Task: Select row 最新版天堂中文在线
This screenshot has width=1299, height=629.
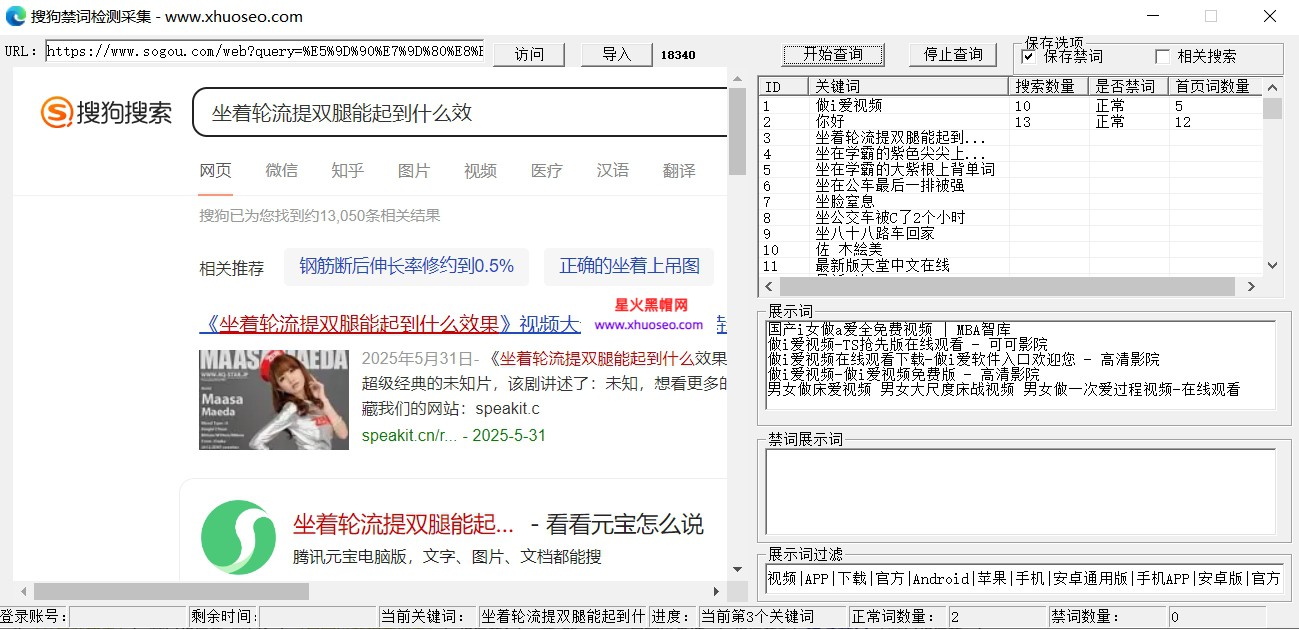Action: [1010, 265]
